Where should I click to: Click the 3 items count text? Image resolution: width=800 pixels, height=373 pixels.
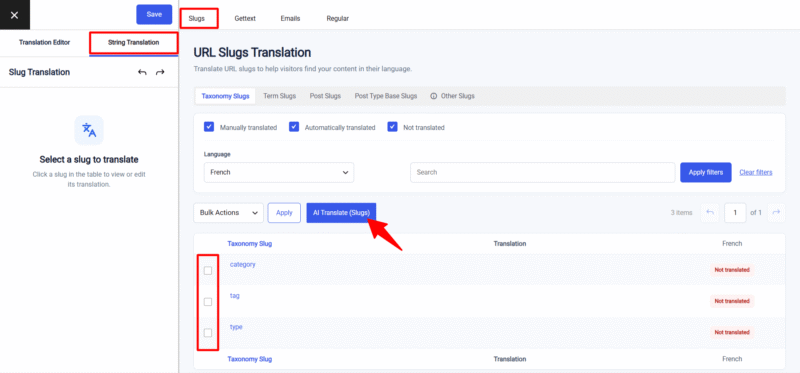tap(681, 213)
